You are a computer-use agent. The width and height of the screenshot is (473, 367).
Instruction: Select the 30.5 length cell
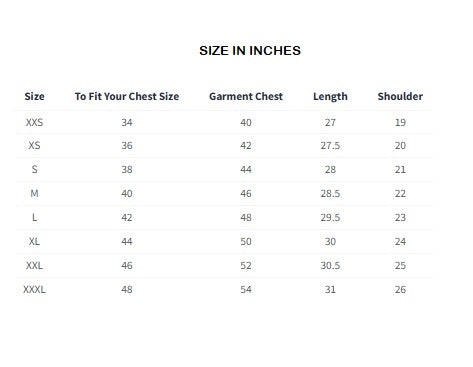pos(330,265)
